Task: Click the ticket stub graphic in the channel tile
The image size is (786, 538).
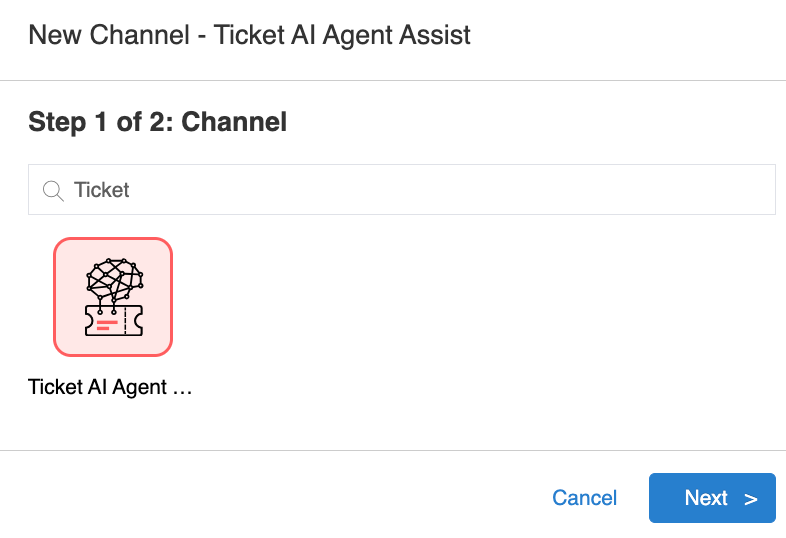Action: point(113,322)
